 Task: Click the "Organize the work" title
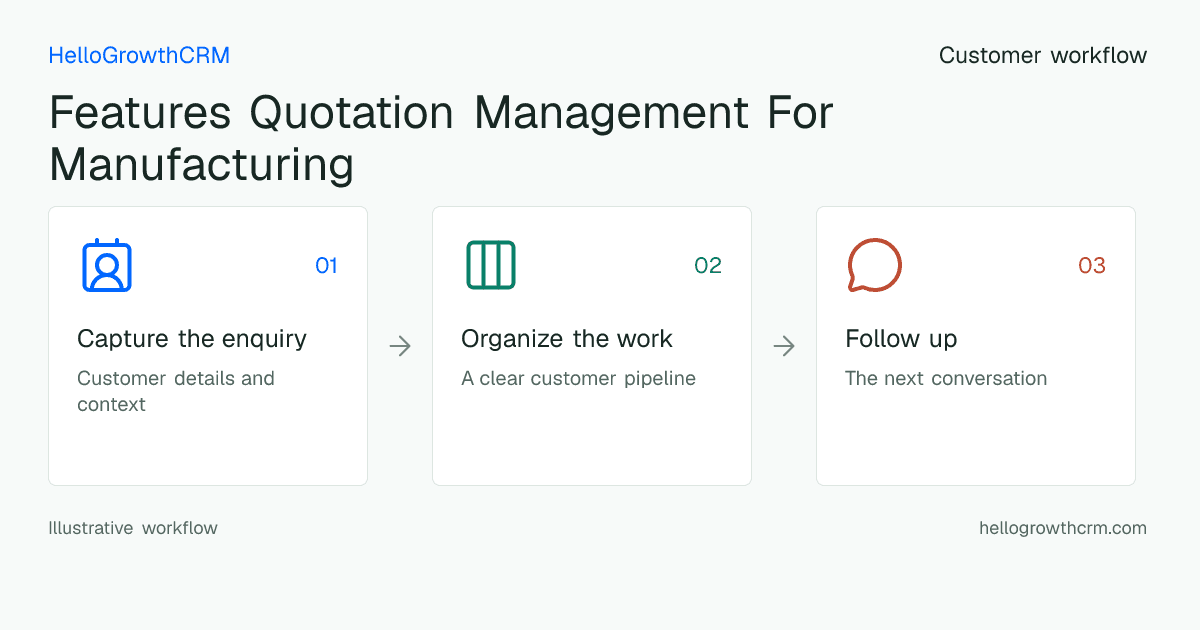click(x=567, y=339)
